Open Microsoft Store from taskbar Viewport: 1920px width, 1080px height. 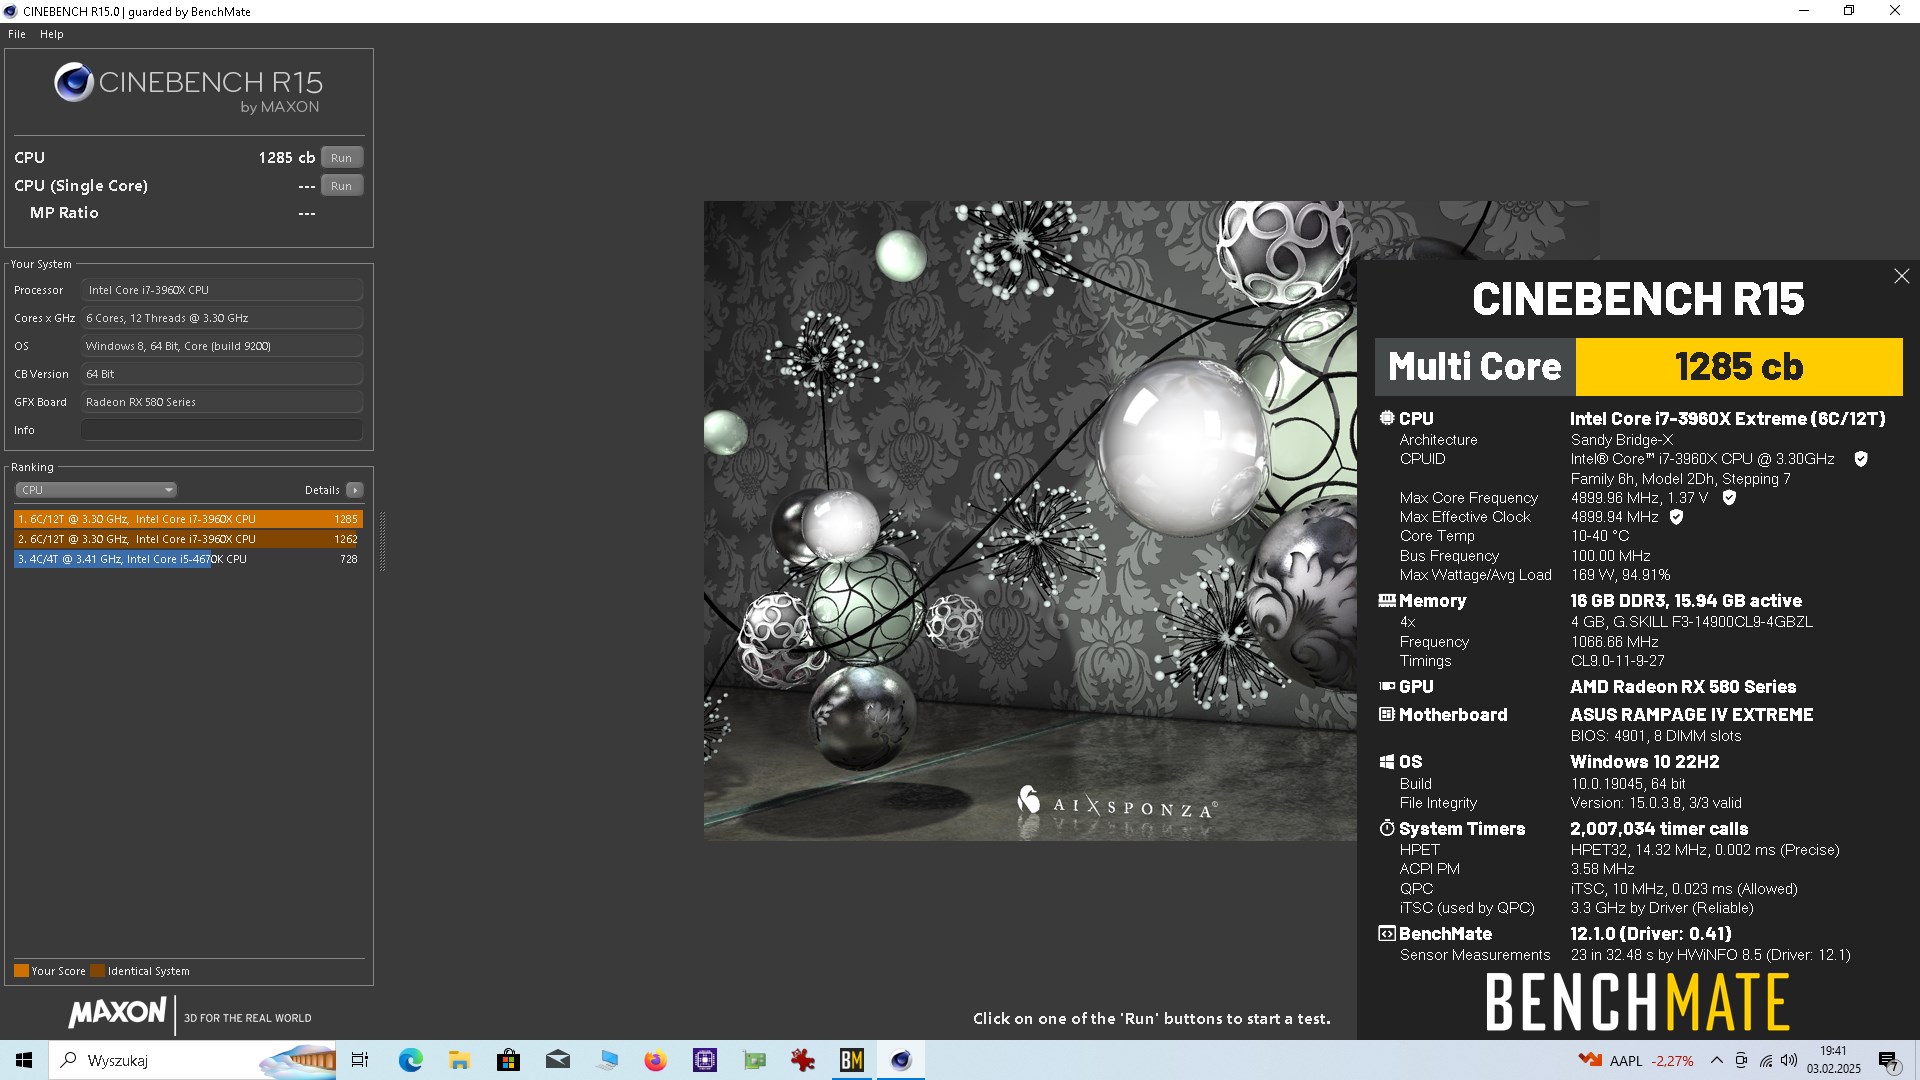pos(508,1060)
